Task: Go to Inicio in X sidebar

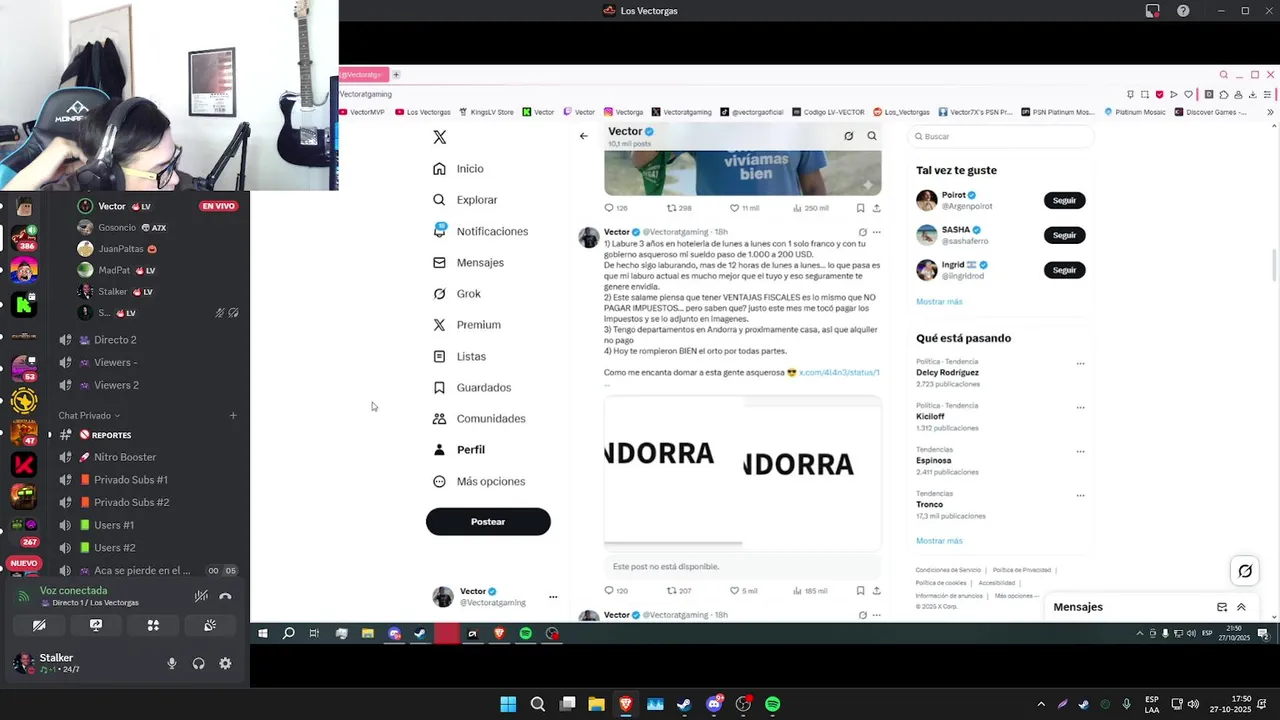Action: point(458,169)
